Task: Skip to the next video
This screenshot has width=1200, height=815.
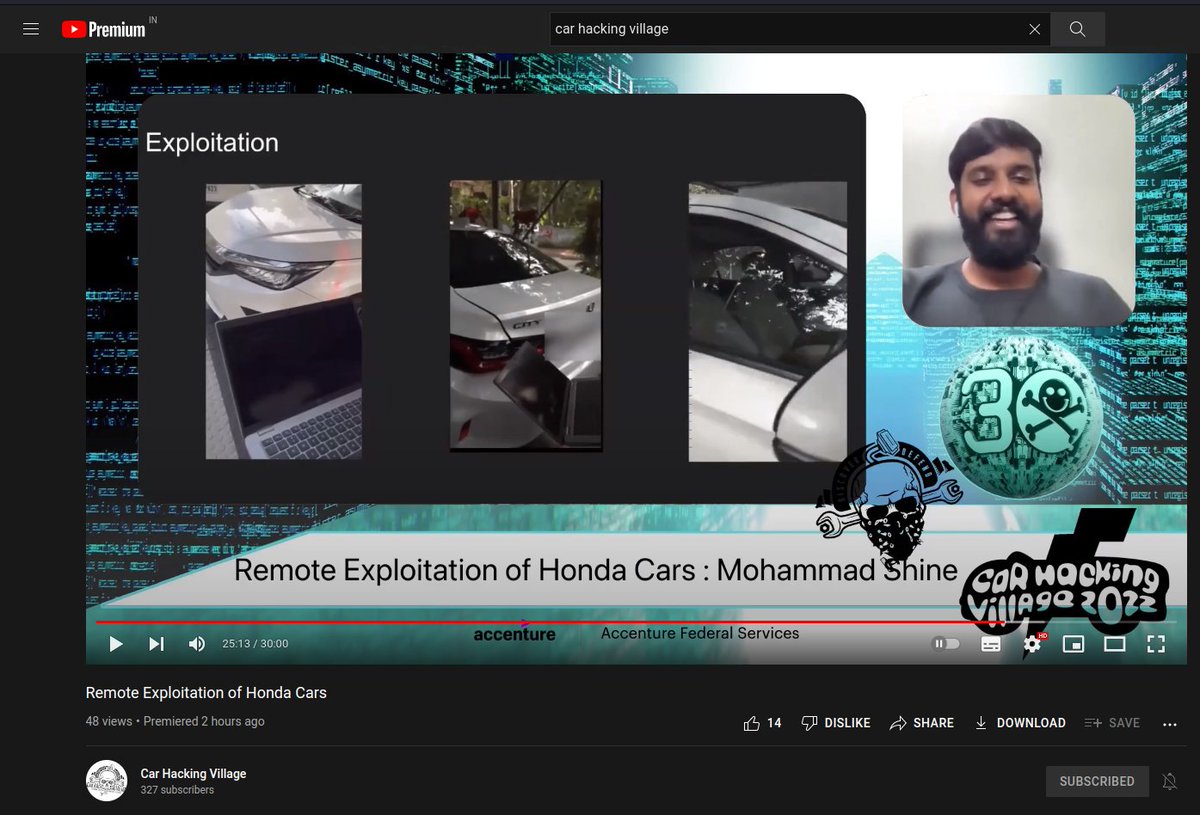Action: tap(156, 644)
